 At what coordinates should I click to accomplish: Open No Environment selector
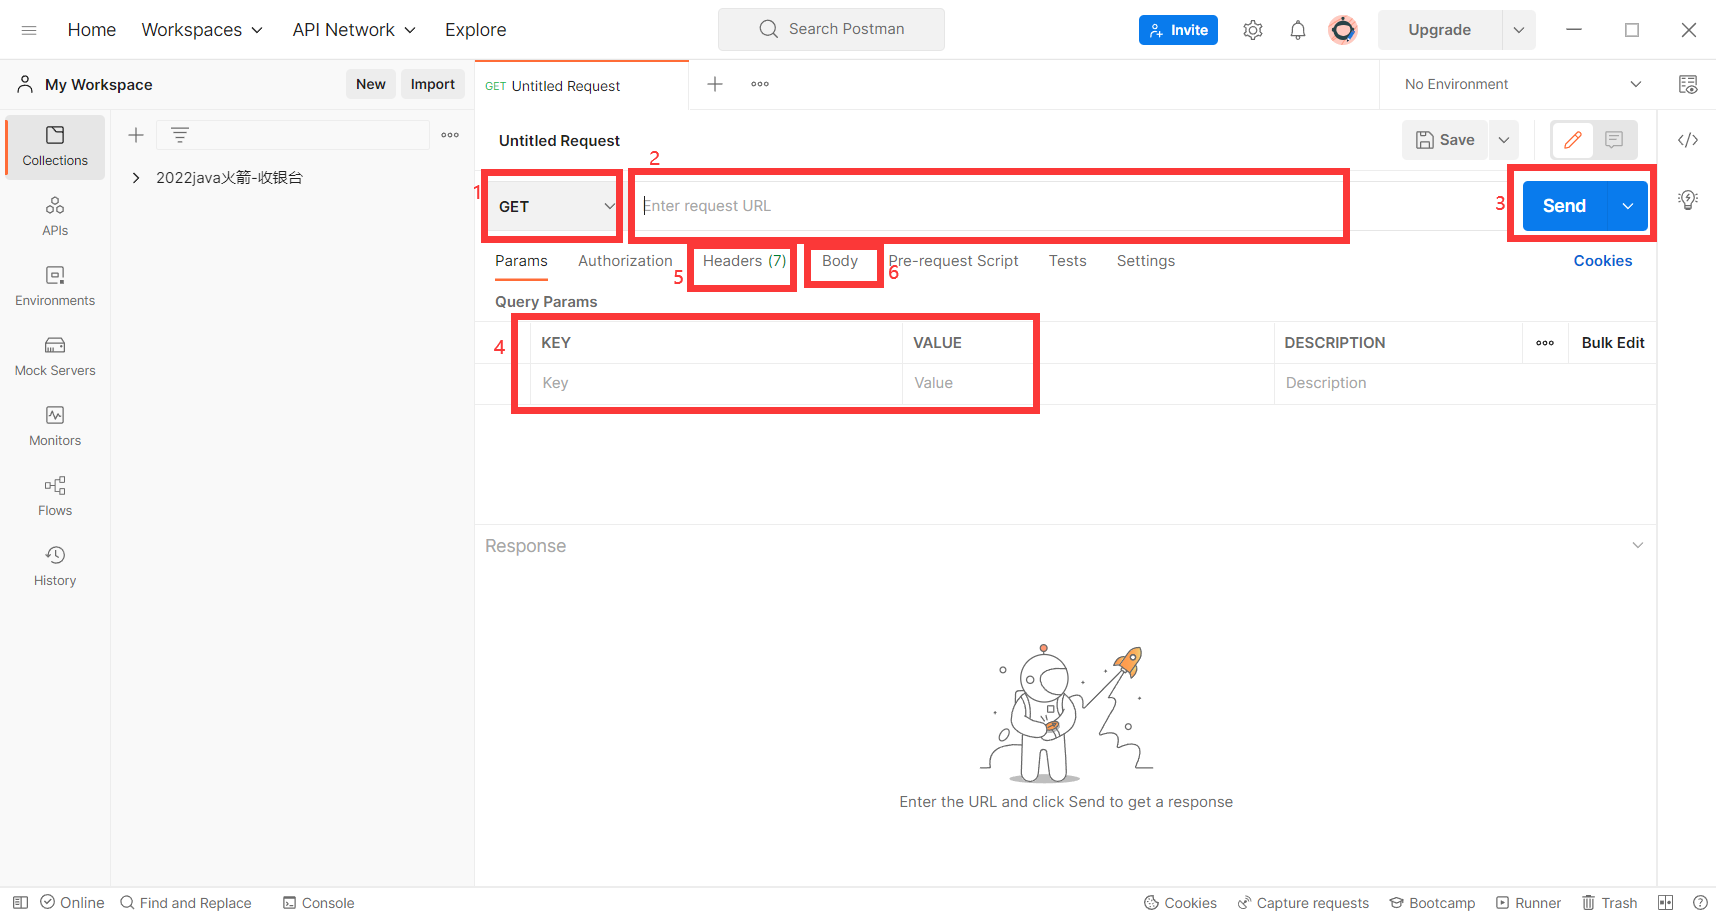coord(1522,84)
